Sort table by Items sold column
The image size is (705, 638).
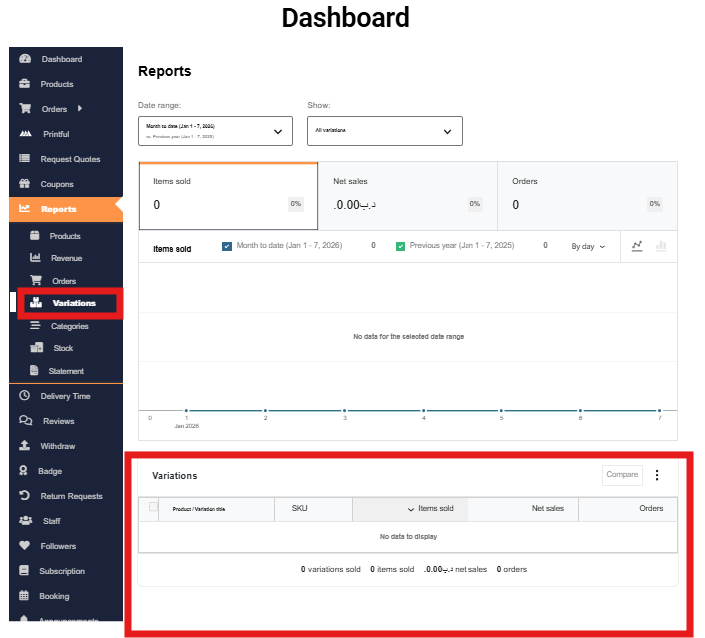tap(430, 509)
